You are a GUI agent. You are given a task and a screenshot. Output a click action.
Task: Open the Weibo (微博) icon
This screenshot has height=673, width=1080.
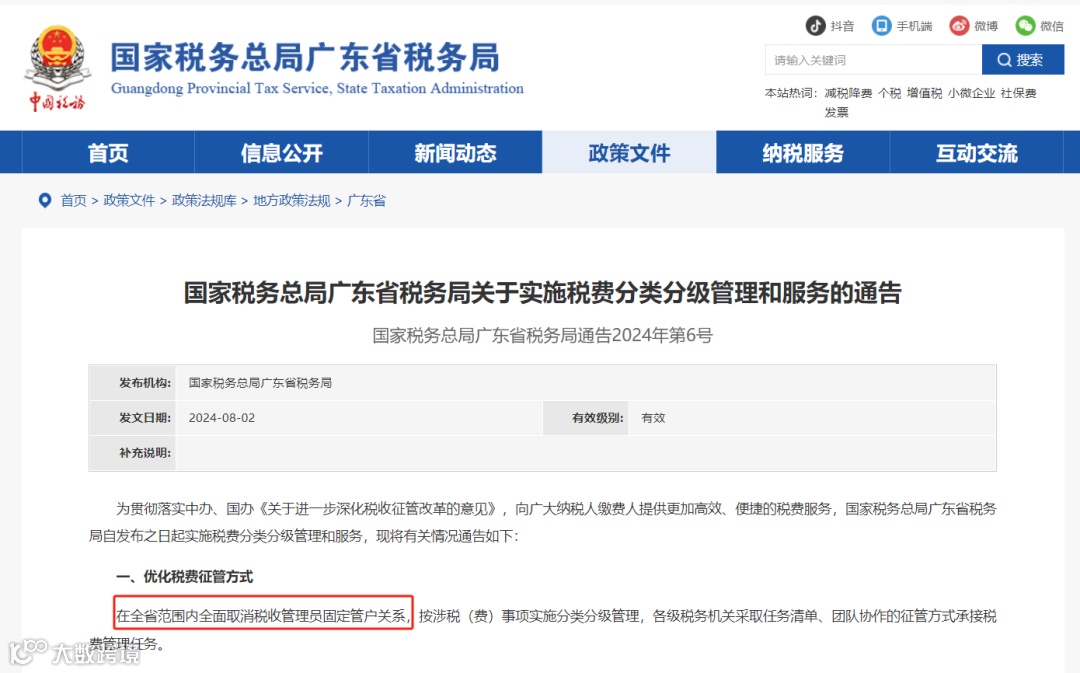point(959,26)
